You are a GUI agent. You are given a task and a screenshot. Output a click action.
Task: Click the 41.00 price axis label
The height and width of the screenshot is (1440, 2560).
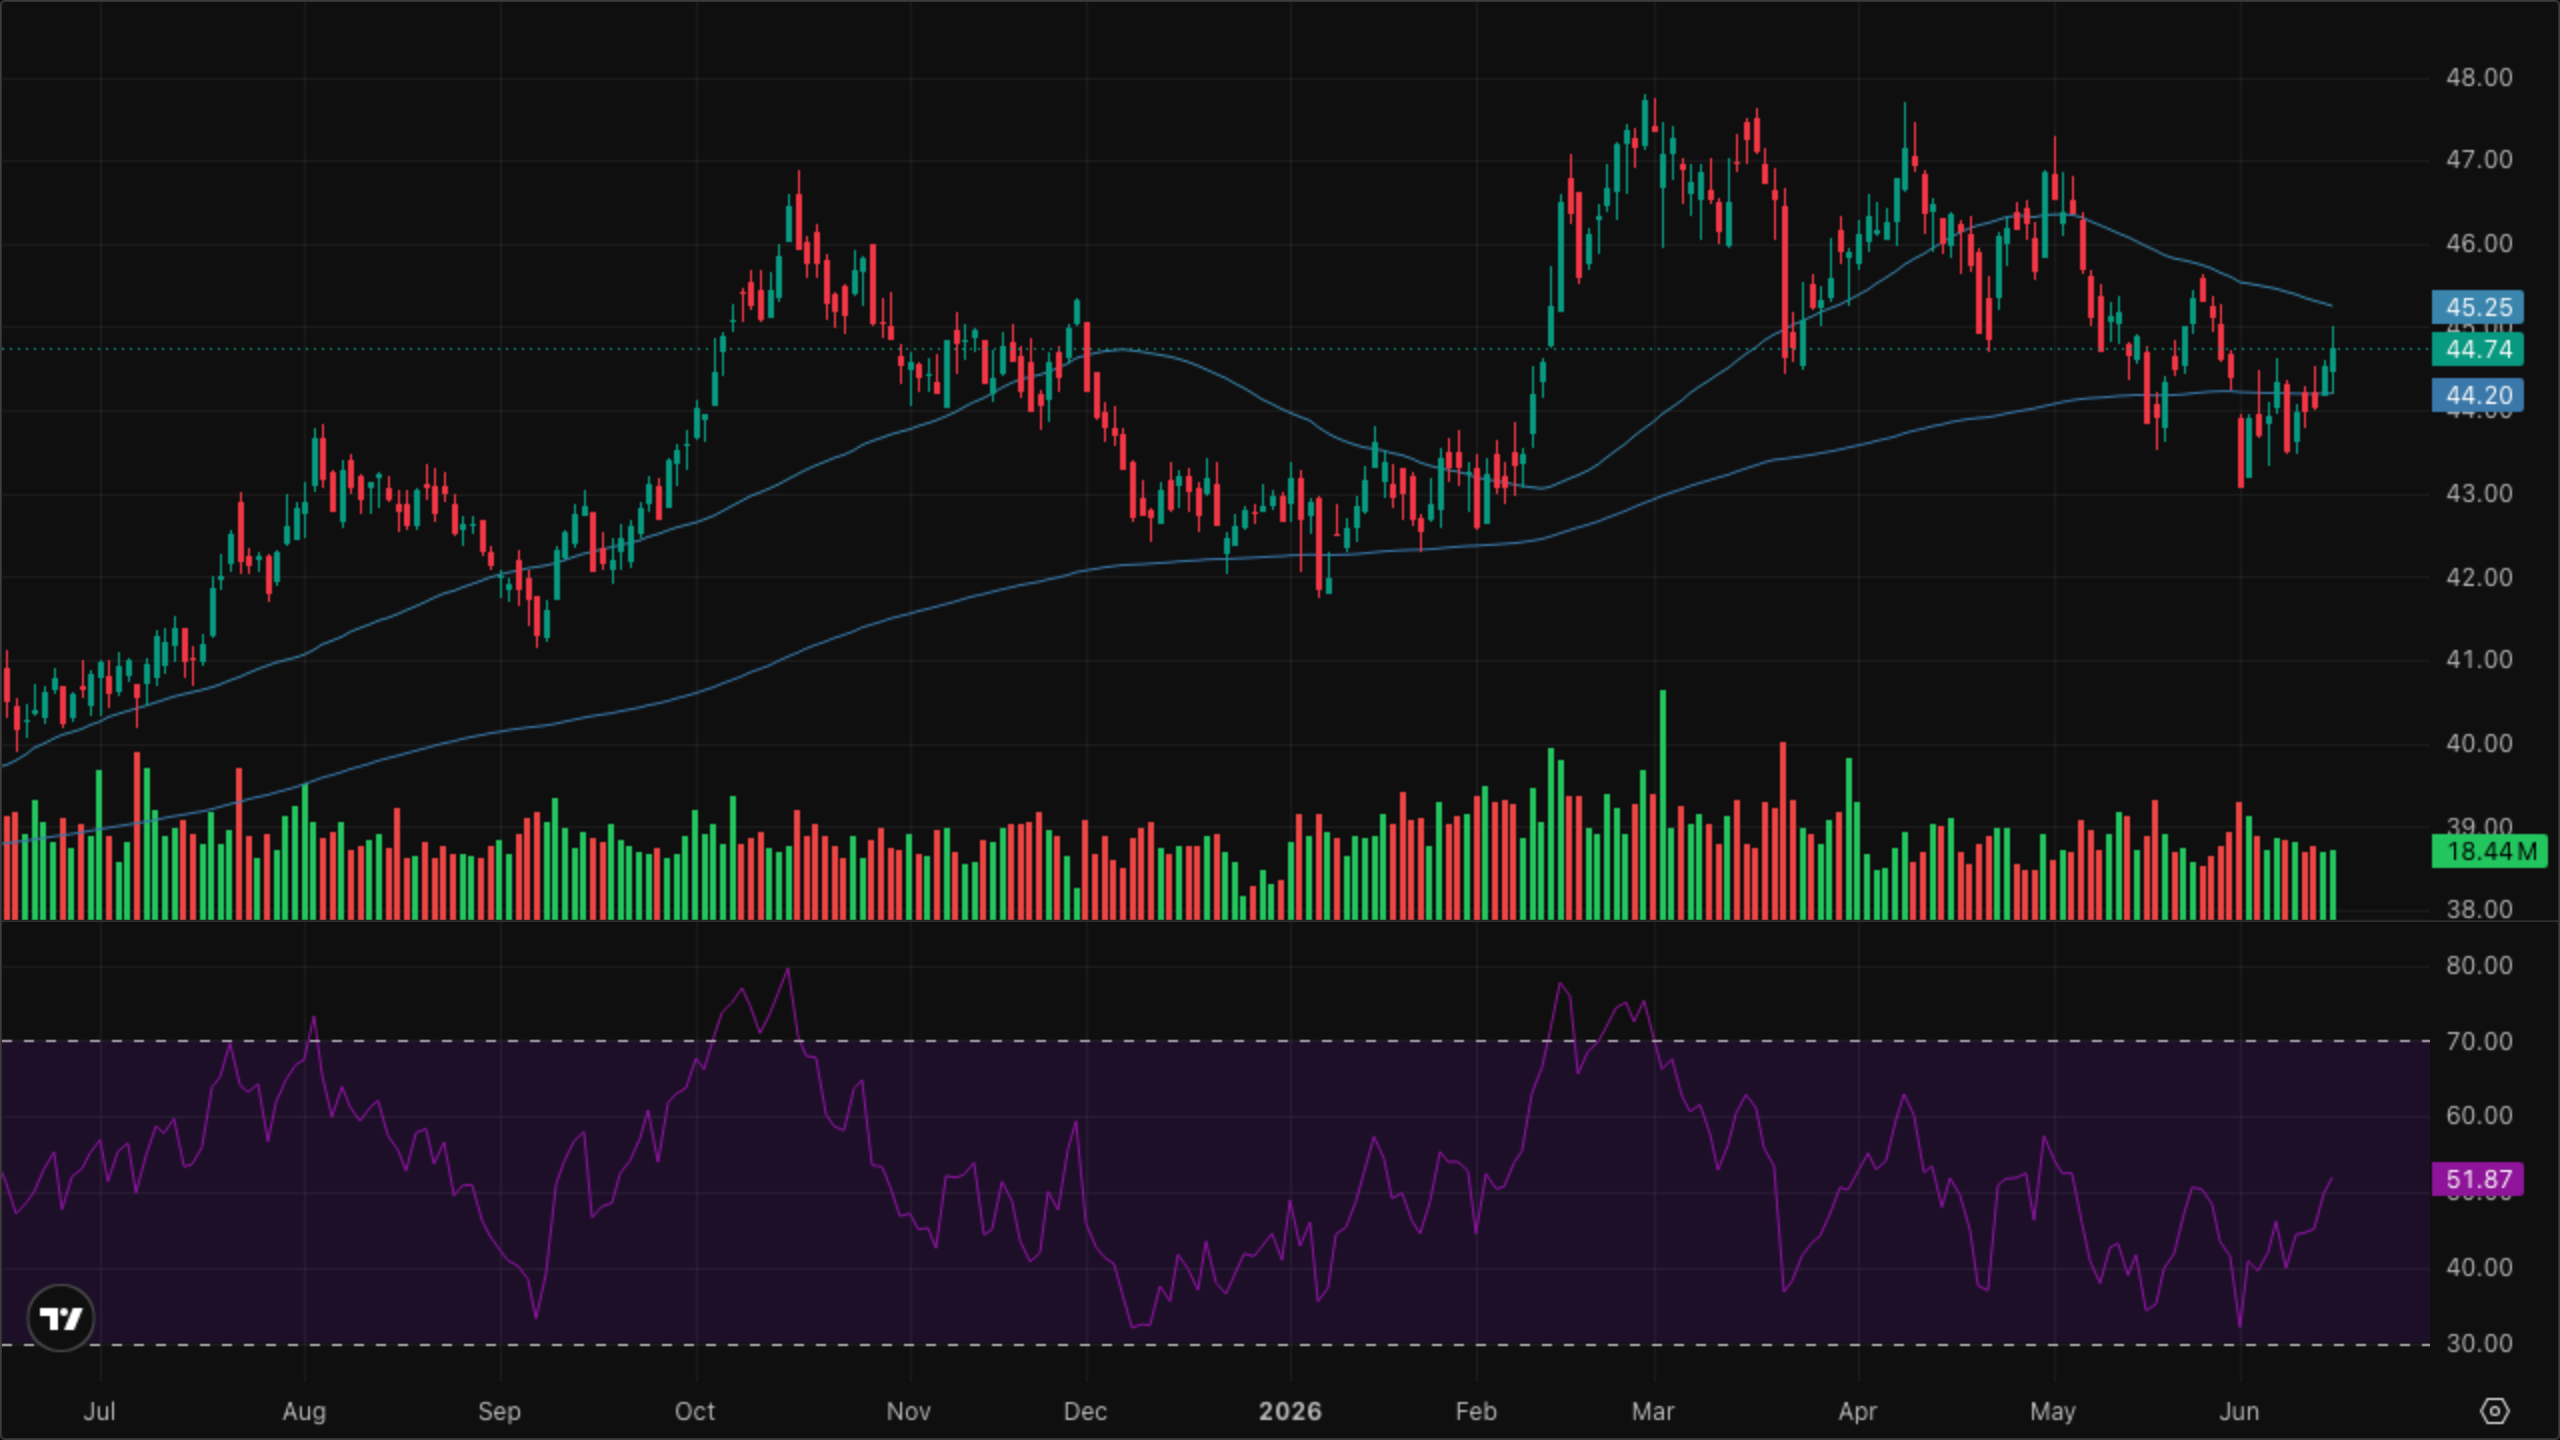(x=2479, y=660)
